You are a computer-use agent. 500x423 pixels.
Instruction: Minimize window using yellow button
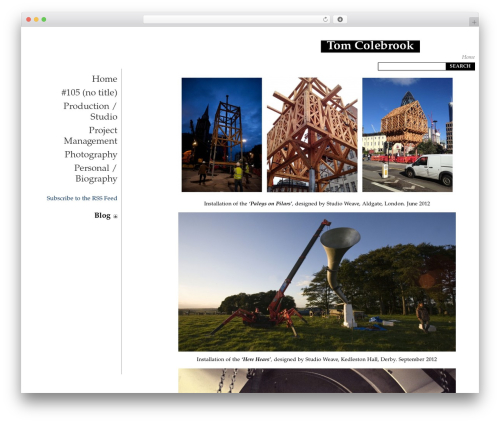36,19
